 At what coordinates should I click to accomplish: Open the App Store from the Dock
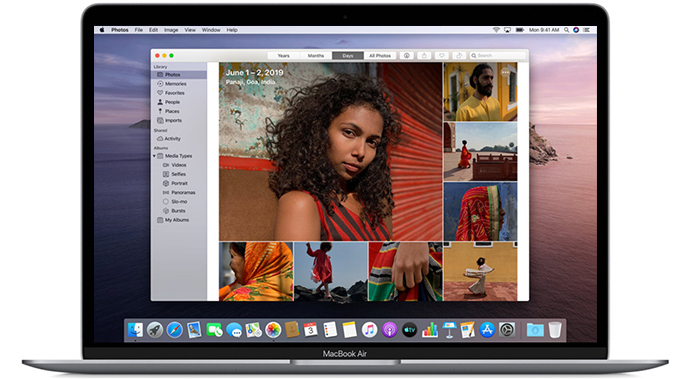487,330
